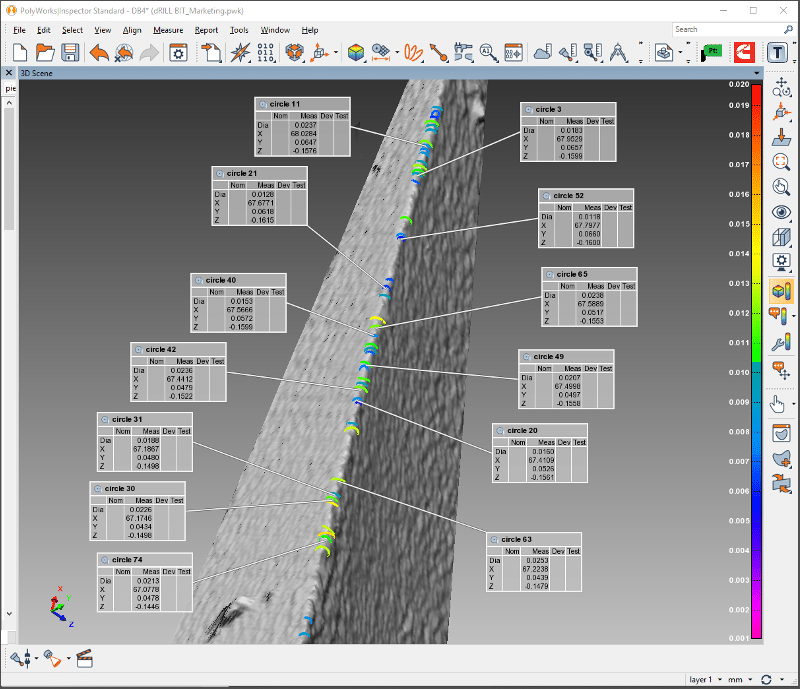Screen dimensions: 800x689
Task: Click the circle 11 annotation header
Action: pos(303,104)
